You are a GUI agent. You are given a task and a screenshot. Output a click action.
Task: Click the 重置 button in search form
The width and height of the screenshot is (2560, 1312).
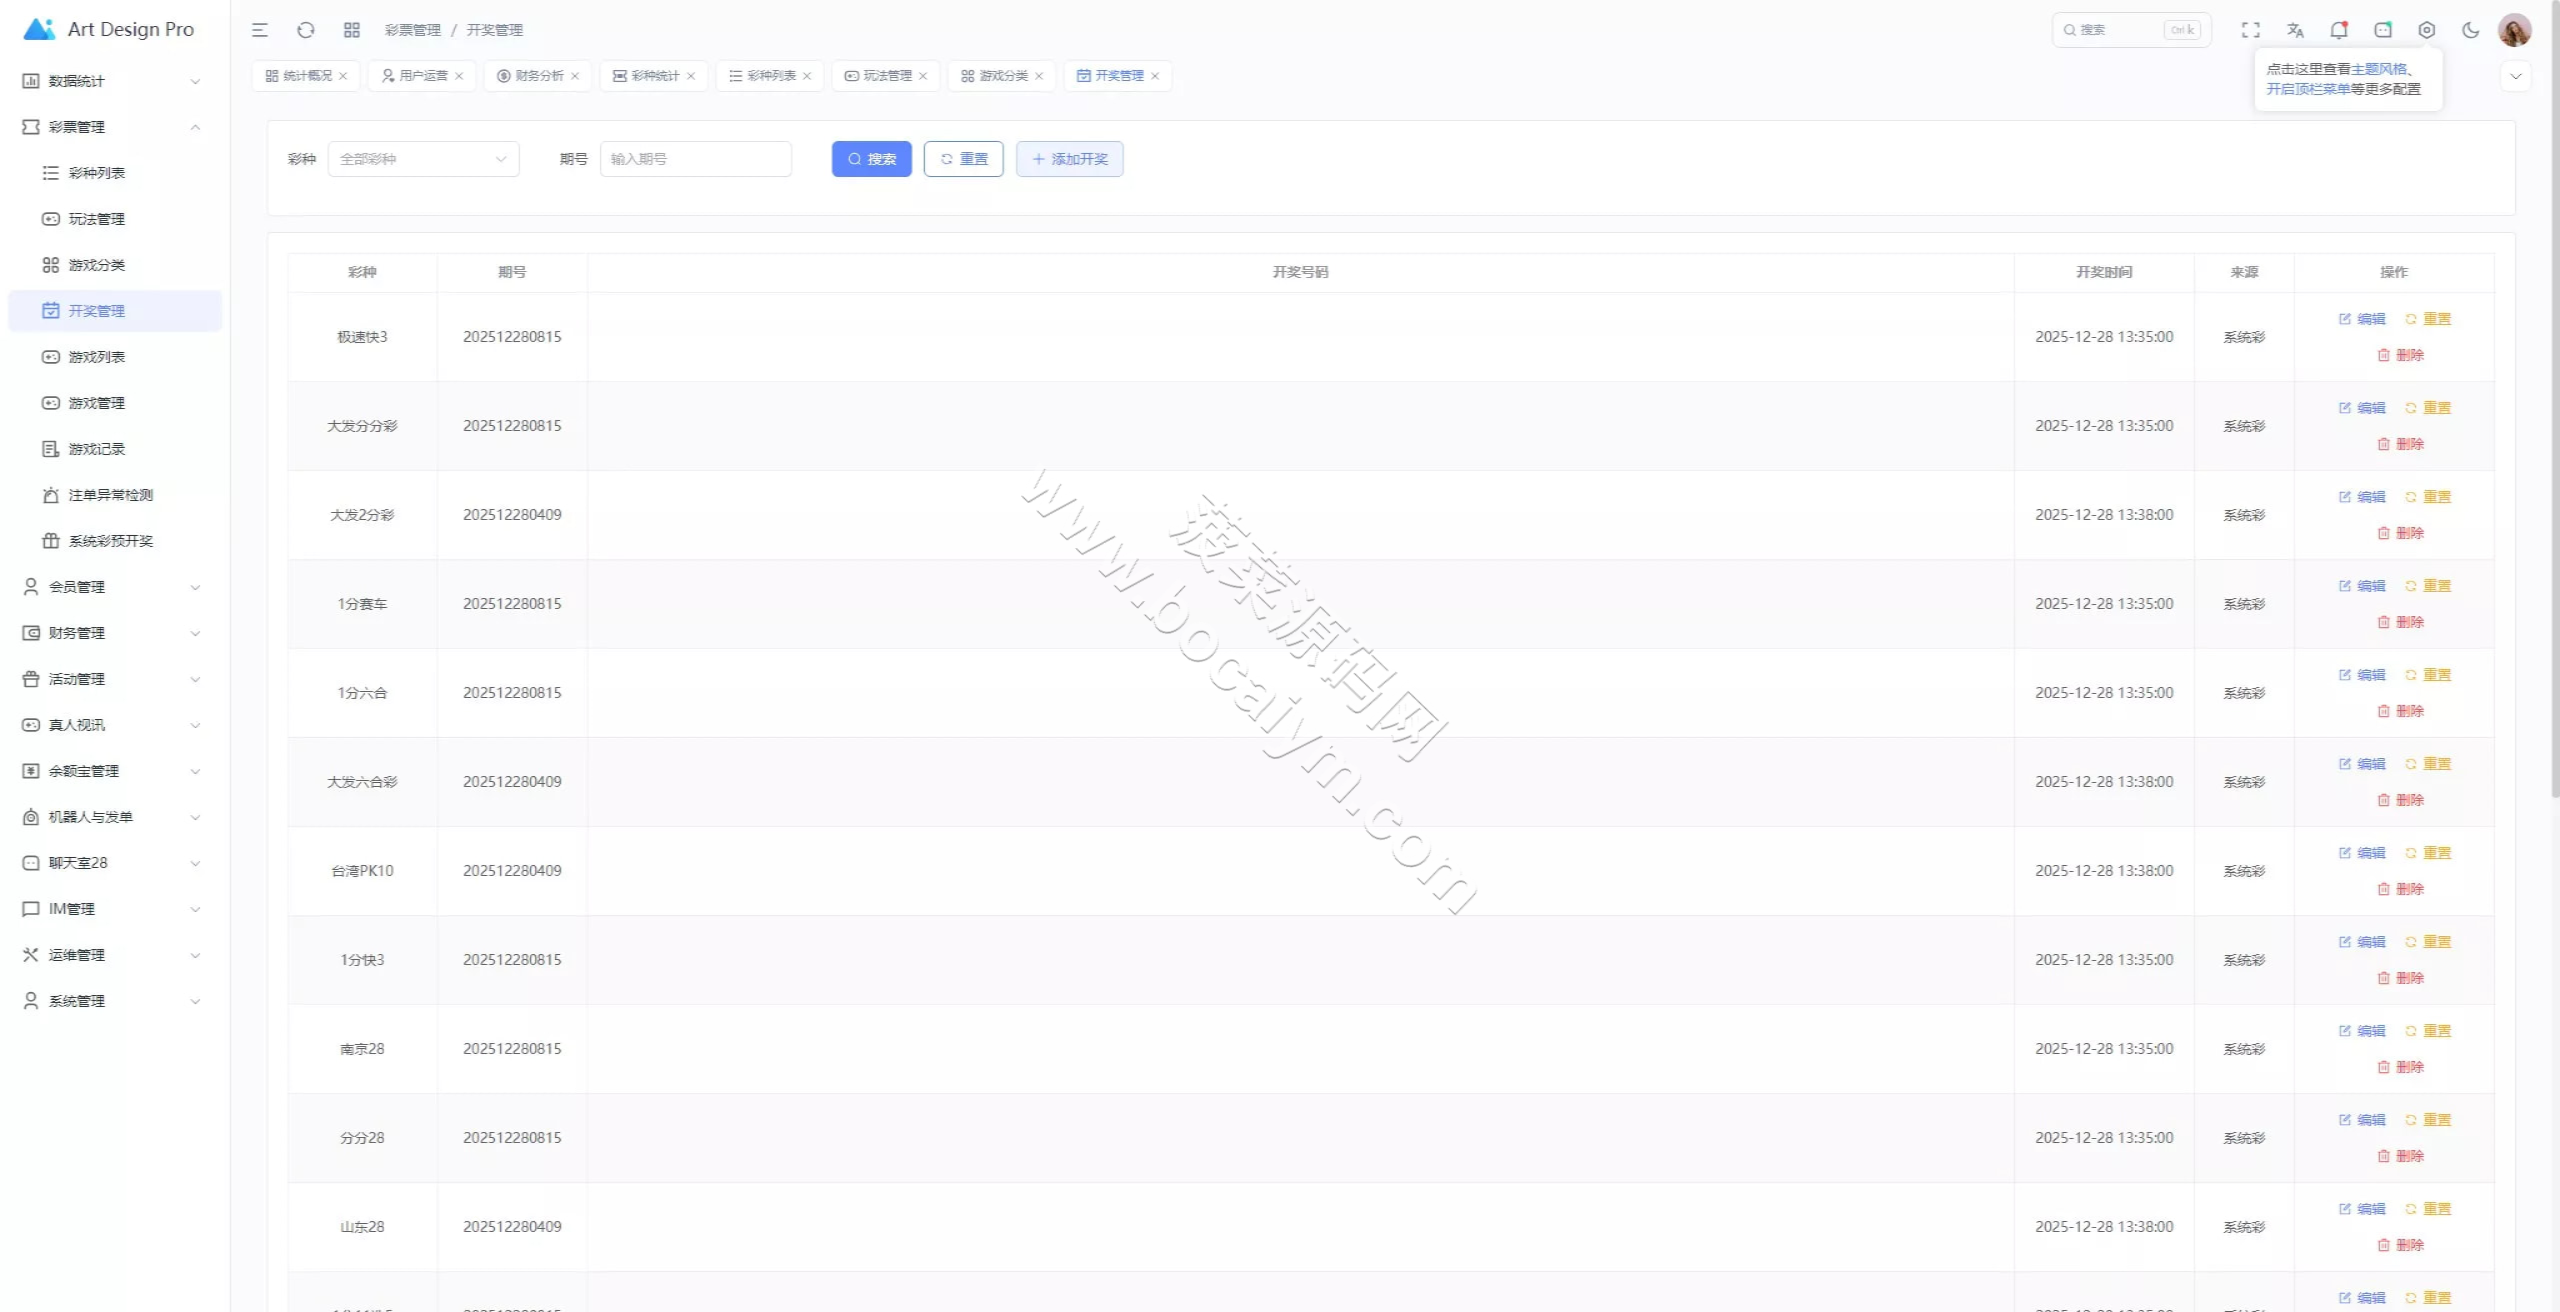click(964, 159)
